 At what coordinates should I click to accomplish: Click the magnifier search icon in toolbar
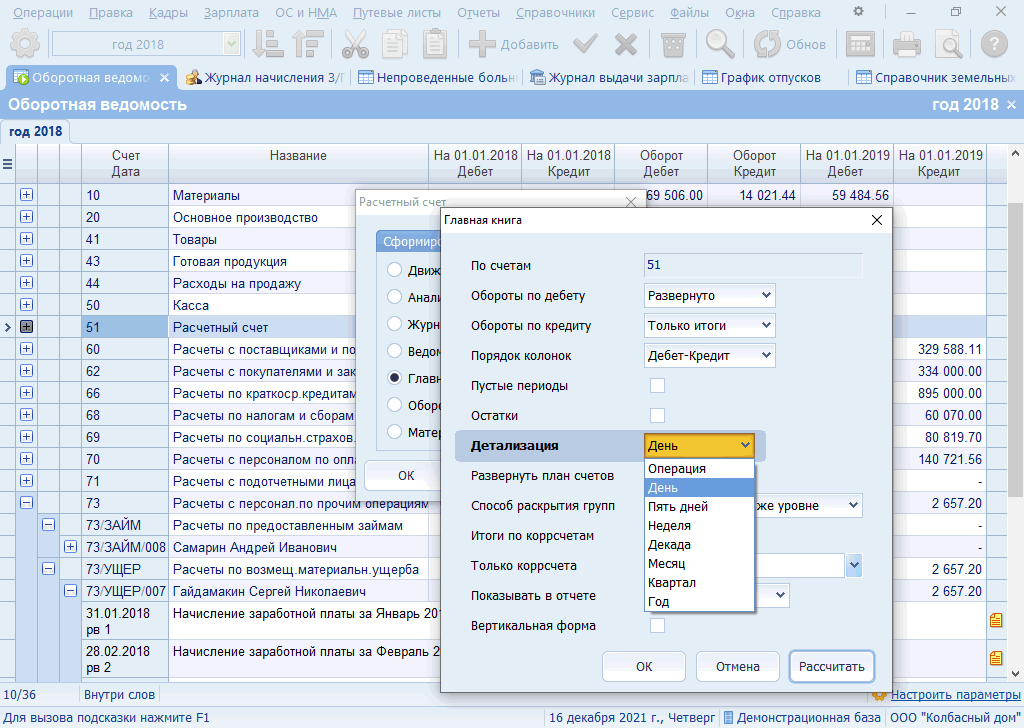coord(720,44)
